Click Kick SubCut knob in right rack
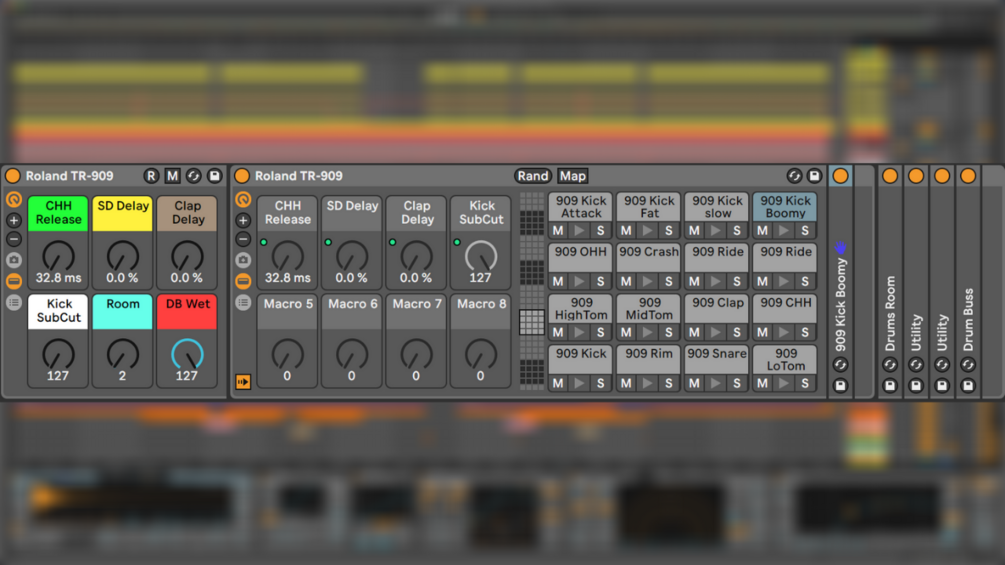This screenshot has width=1005, height=565. pos(481,256)
